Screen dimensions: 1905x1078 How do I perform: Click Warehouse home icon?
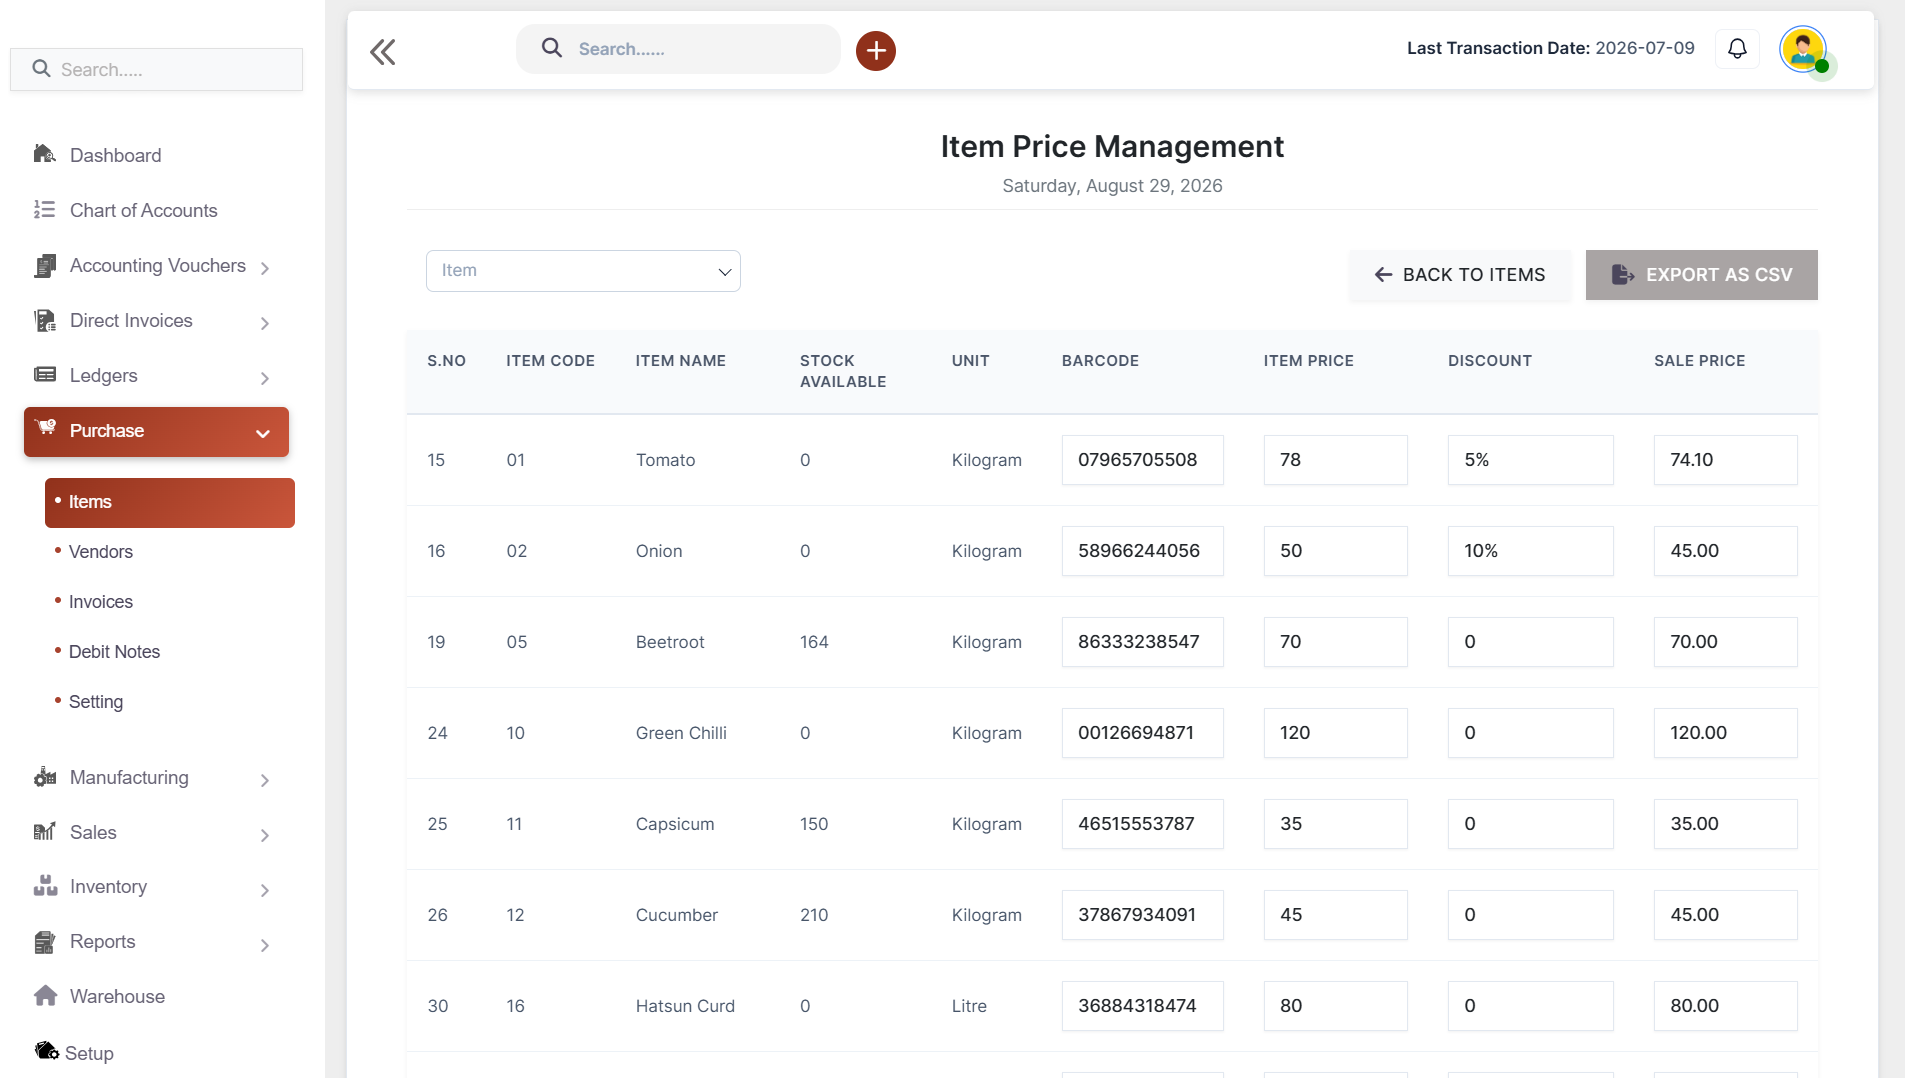coord(44,996)
